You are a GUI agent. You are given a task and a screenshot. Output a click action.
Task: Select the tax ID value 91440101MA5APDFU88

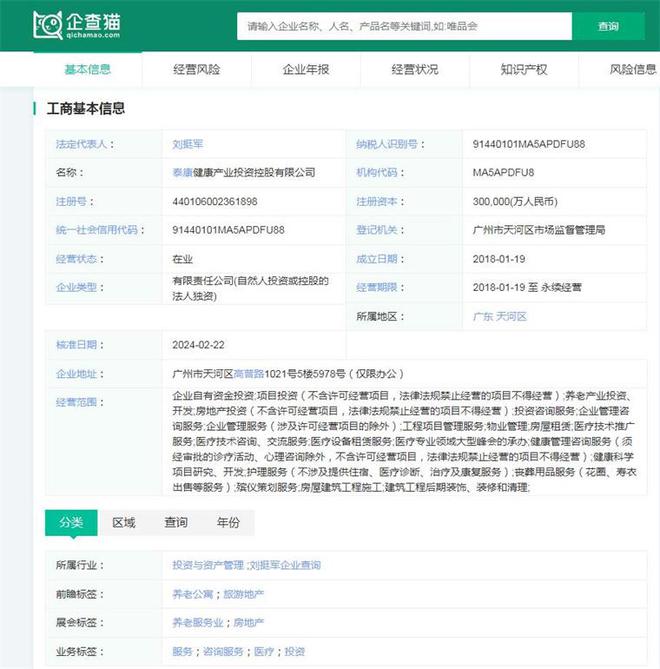(x=529, y=144)
